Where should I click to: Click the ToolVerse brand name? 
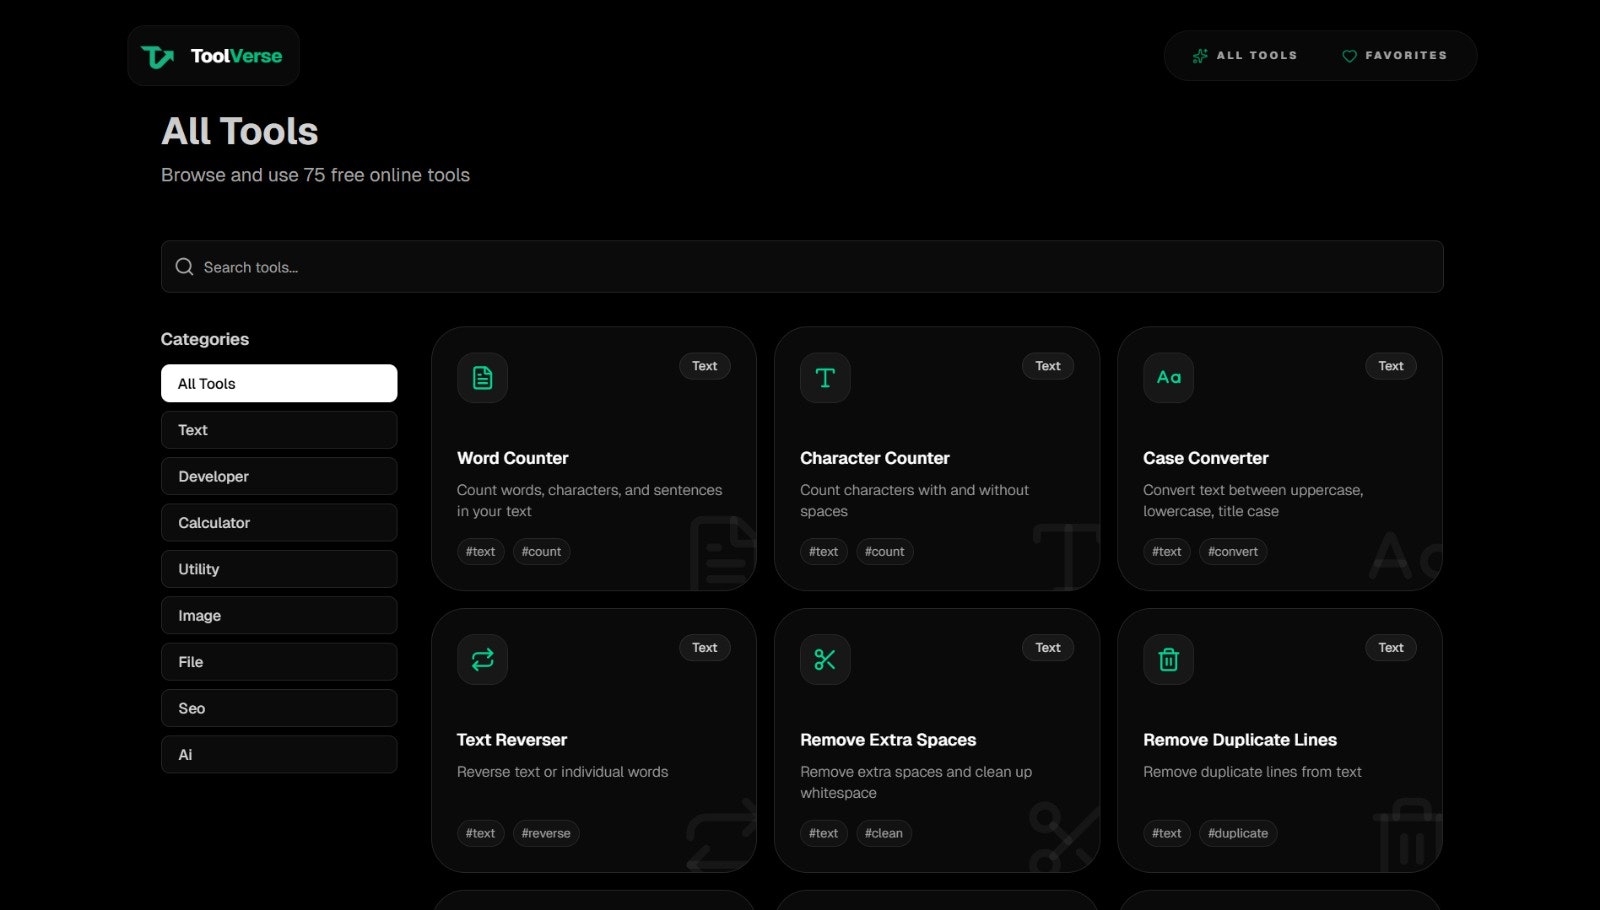(236, 56)
